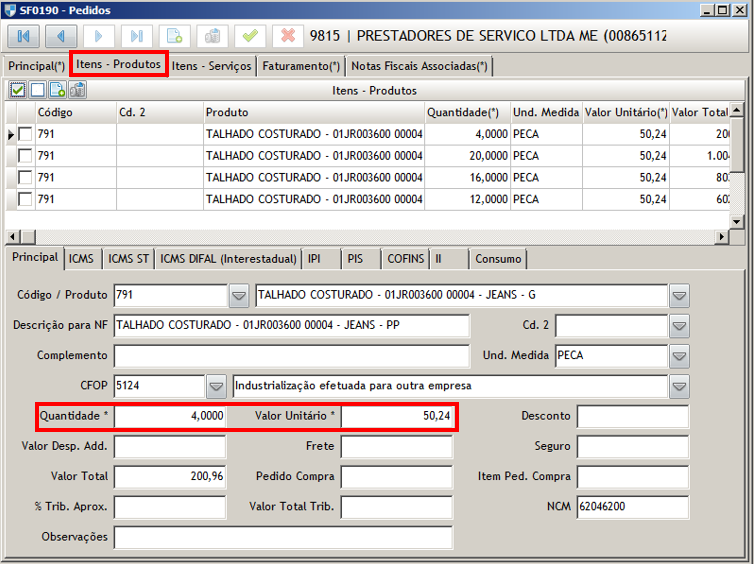This screenshot has height=564, width=754.
Task: Click the uncheck-all icon in items grid
Action: point(38,90)
